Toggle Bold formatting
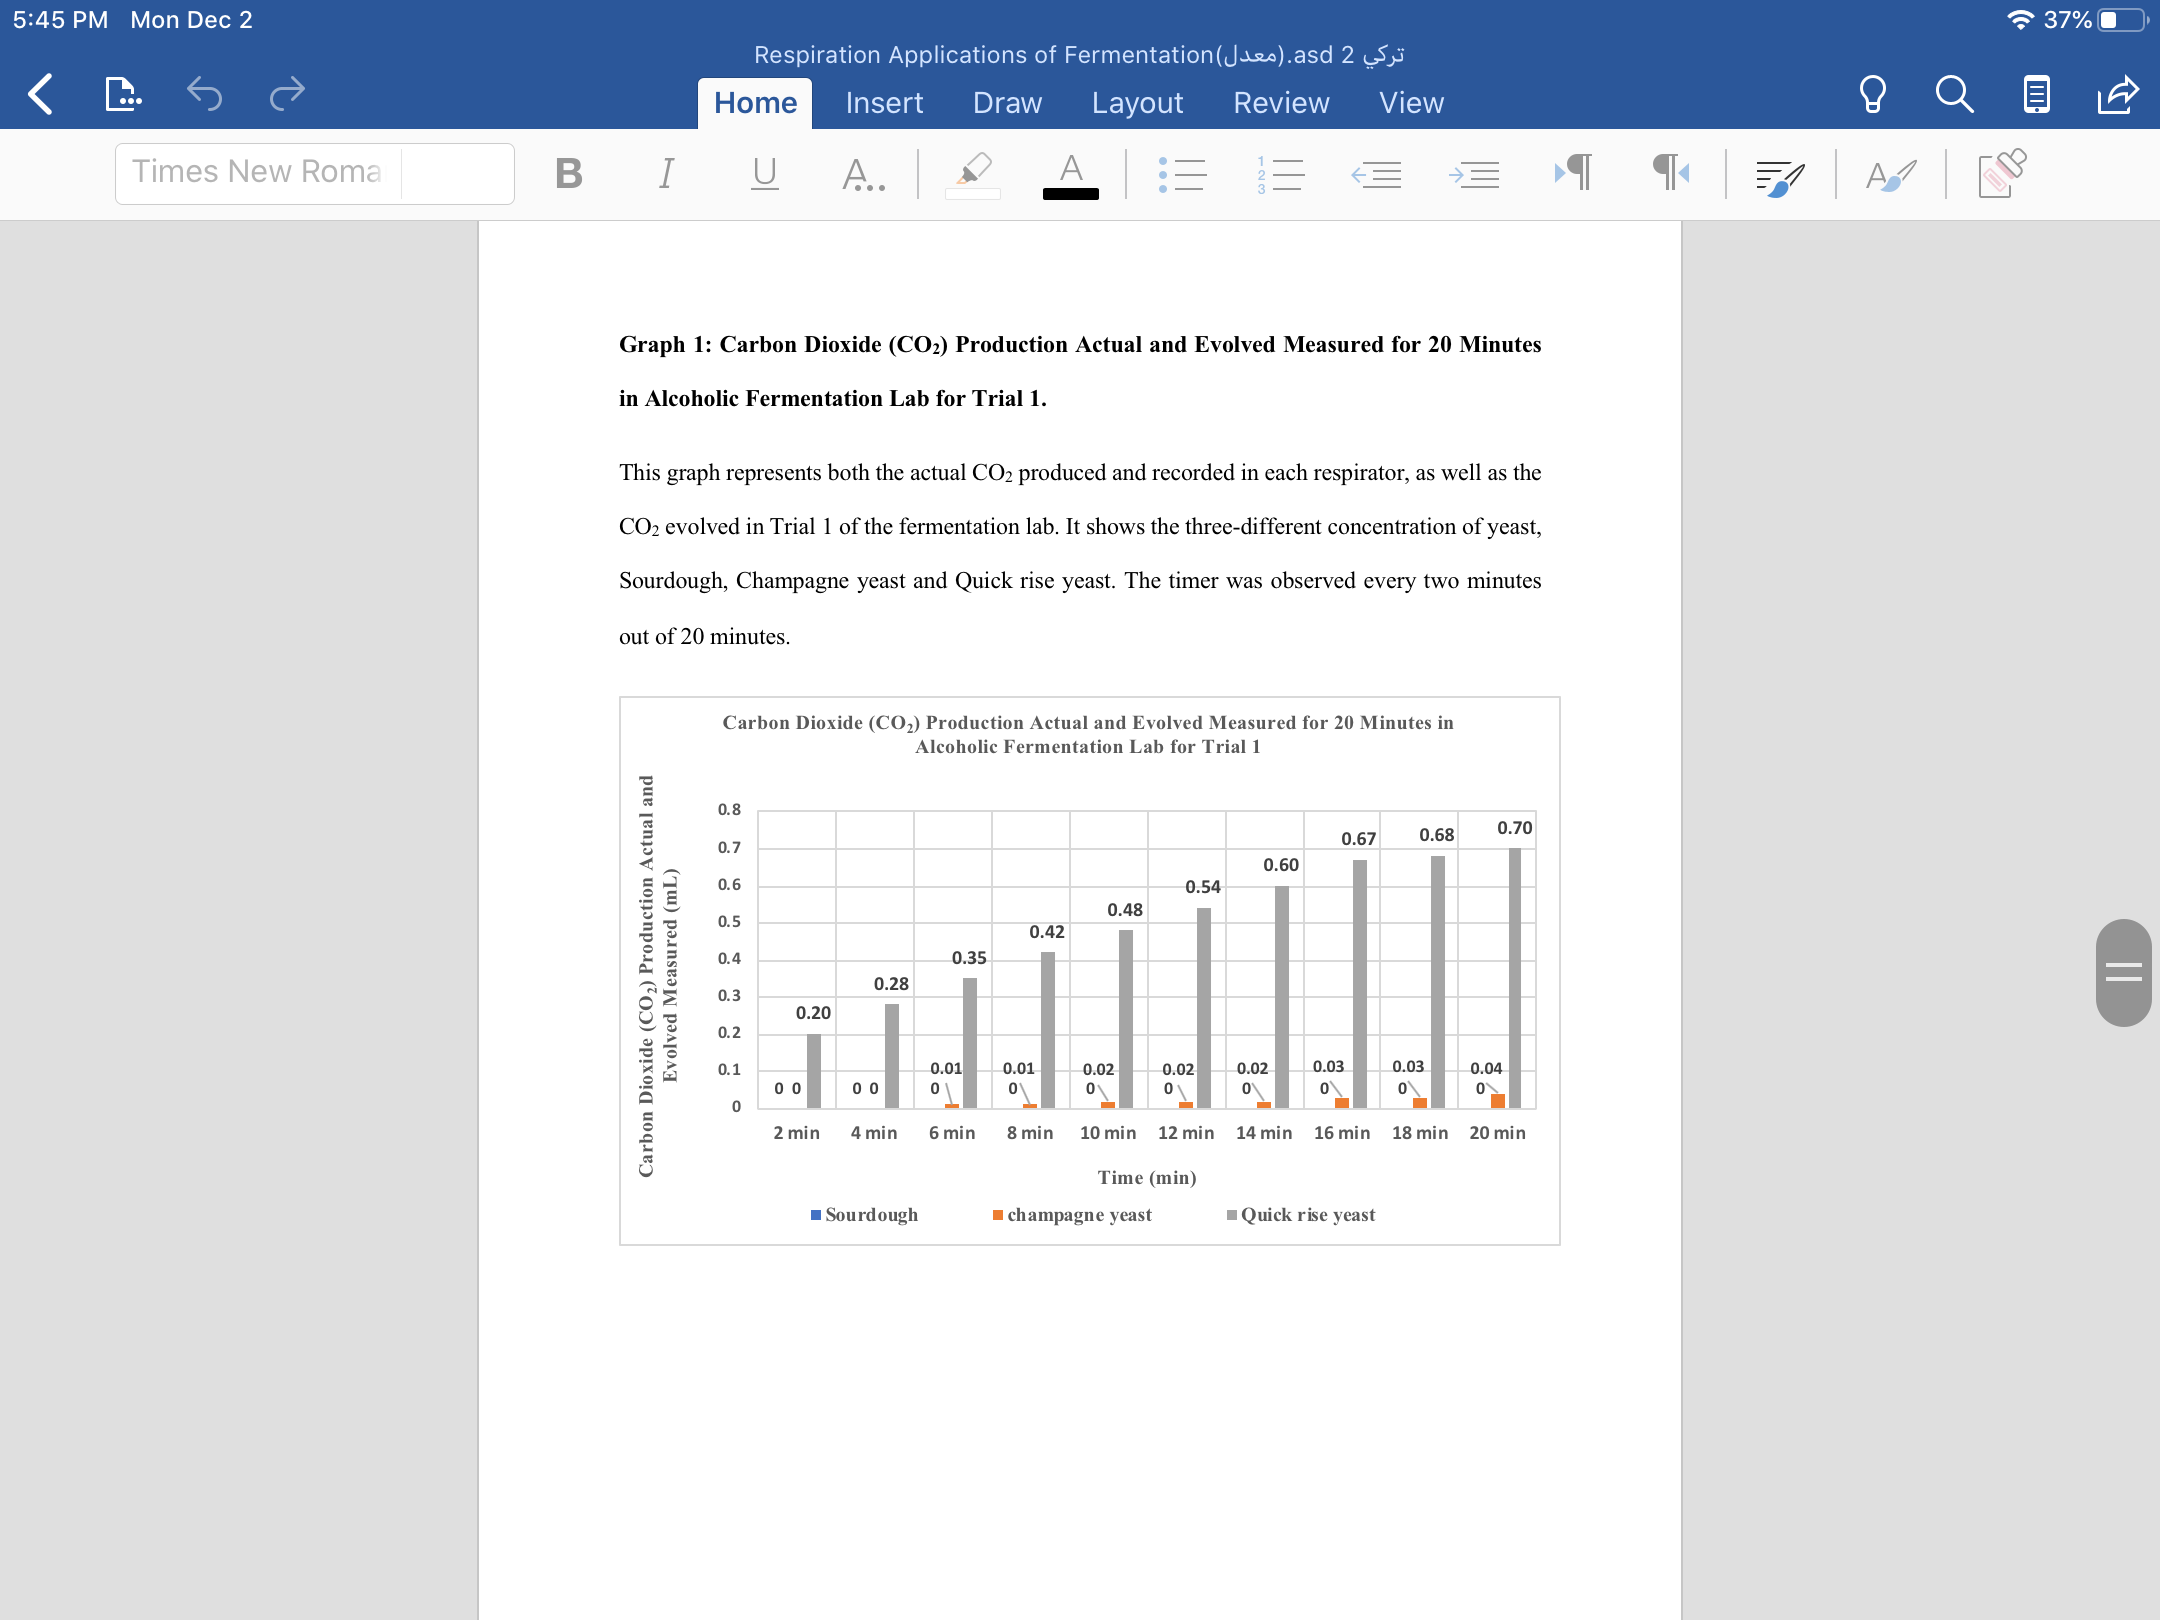The width and height of the screenshot is (2160, 1620). (568, 174)
